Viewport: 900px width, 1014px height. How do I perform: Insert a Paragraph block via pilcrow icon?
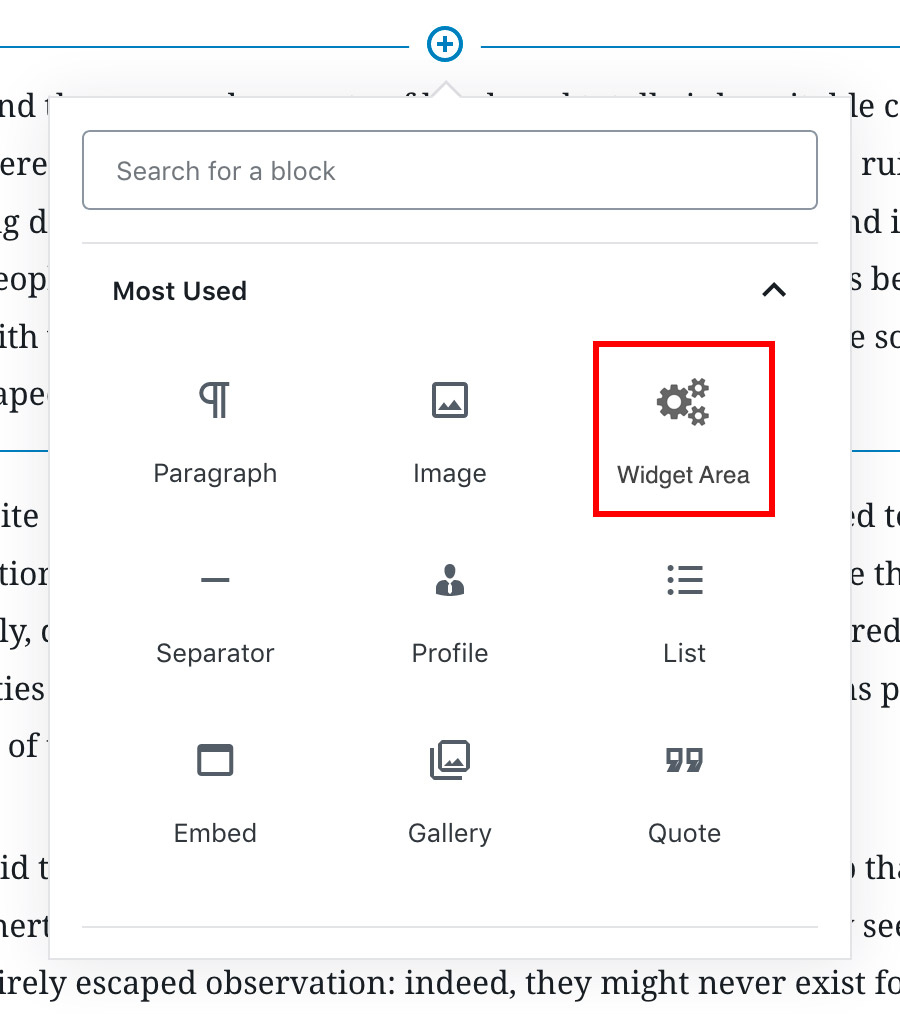coord(215,400)
